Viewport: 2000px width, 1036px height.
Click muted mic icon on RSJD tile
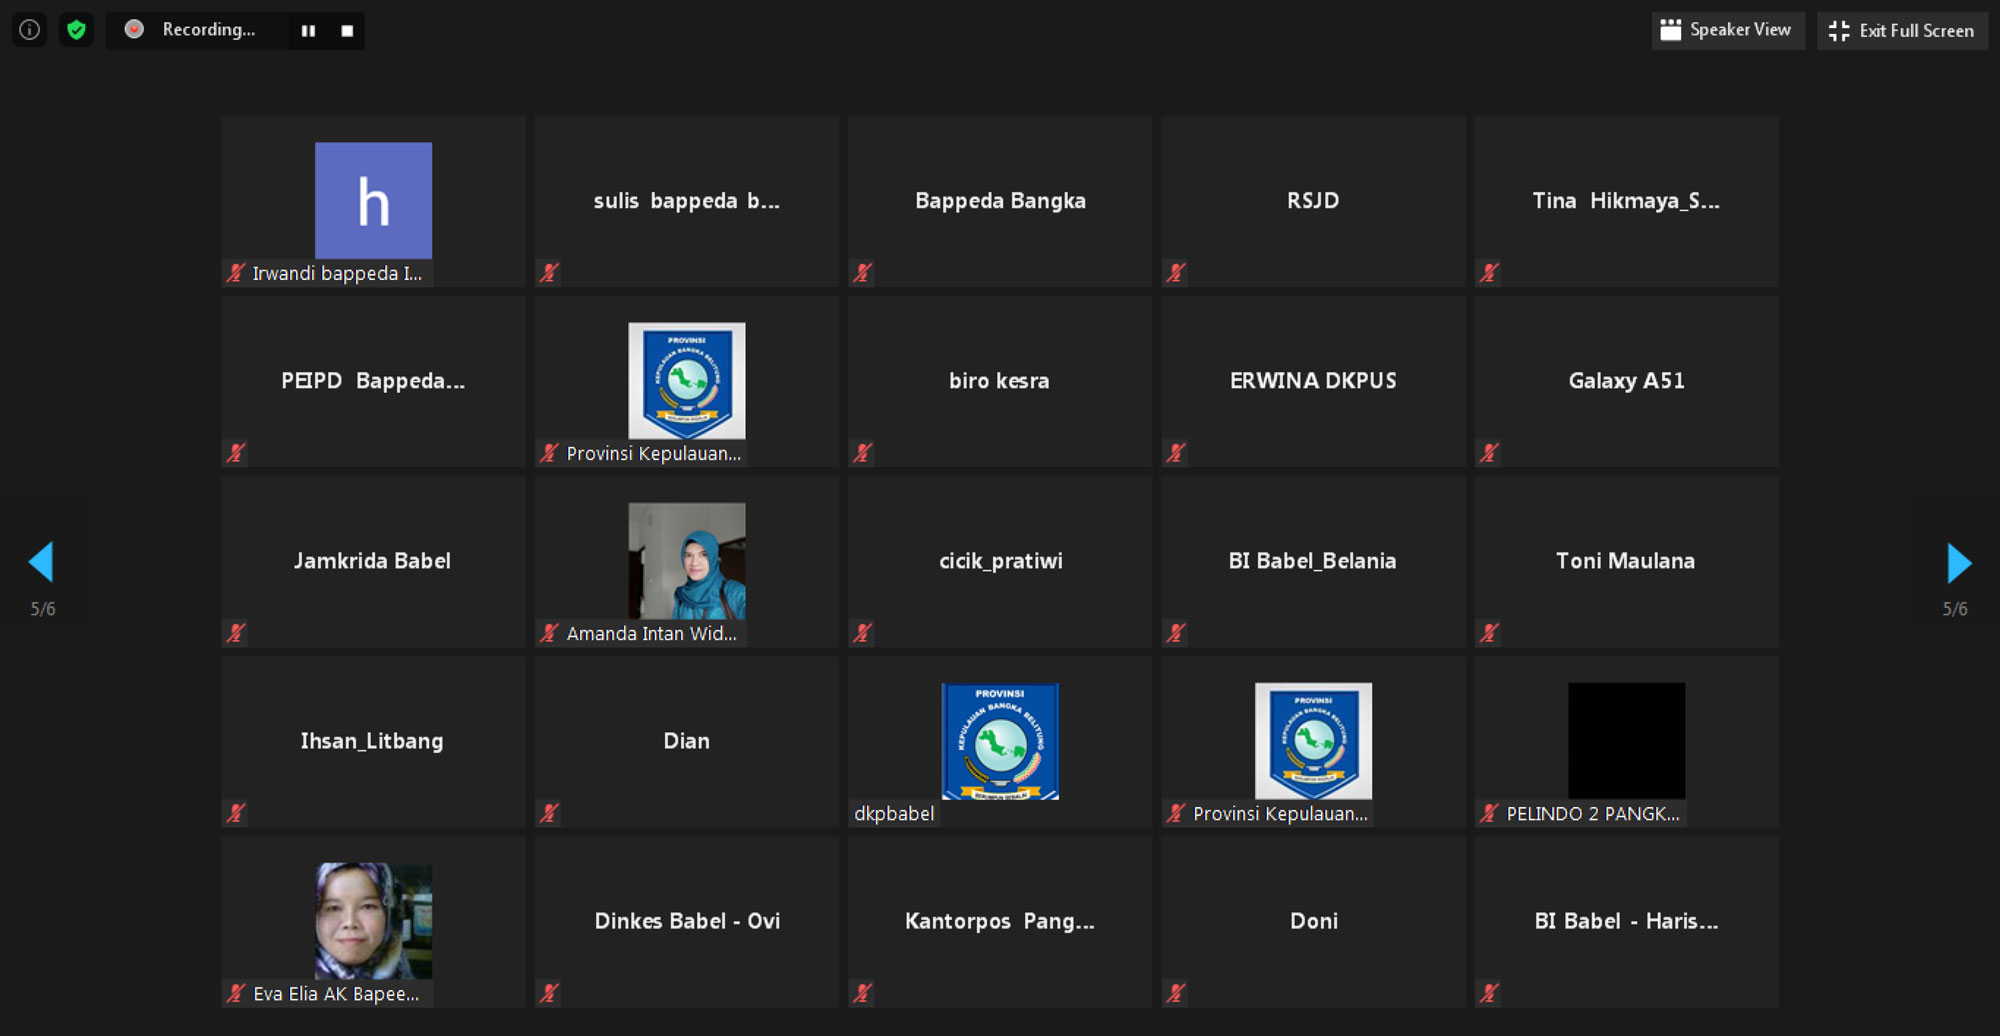1176,272
